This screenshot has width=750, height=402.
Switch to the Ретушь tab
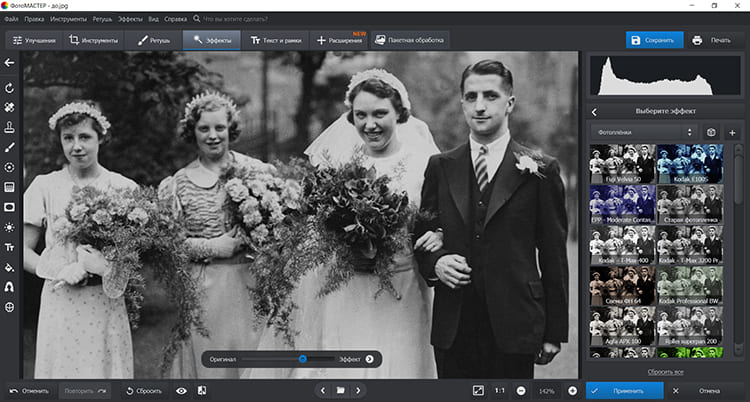tap(153, 41)
